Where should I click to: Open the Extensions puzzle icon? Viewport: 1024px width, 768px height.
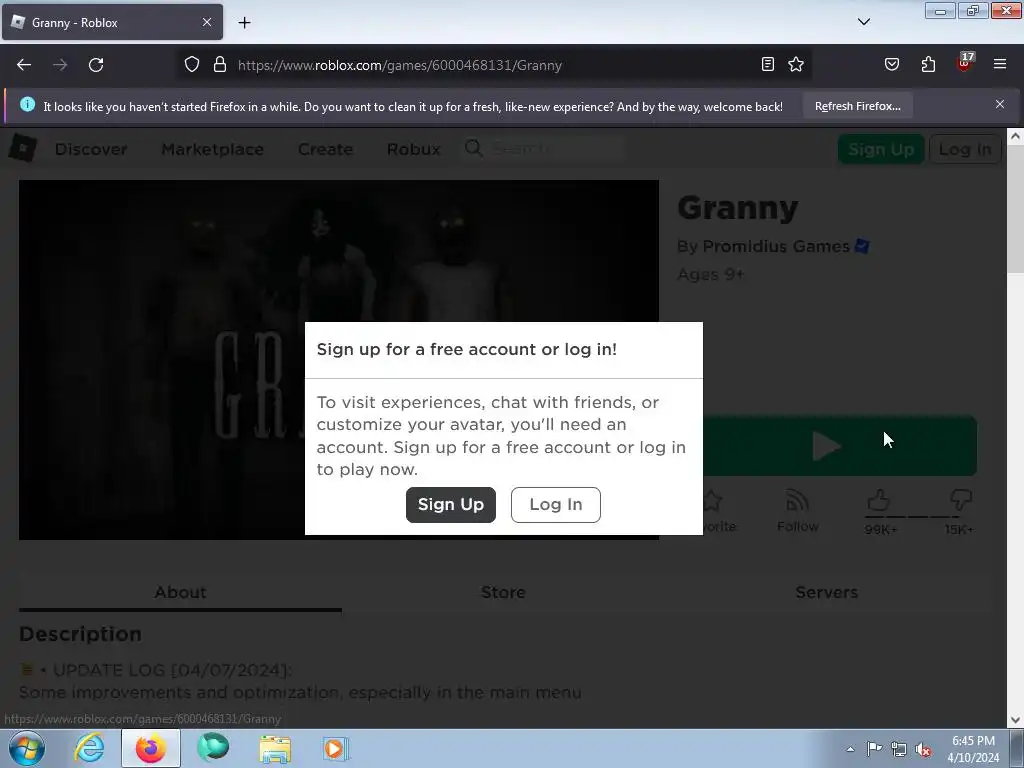[928, 64]
